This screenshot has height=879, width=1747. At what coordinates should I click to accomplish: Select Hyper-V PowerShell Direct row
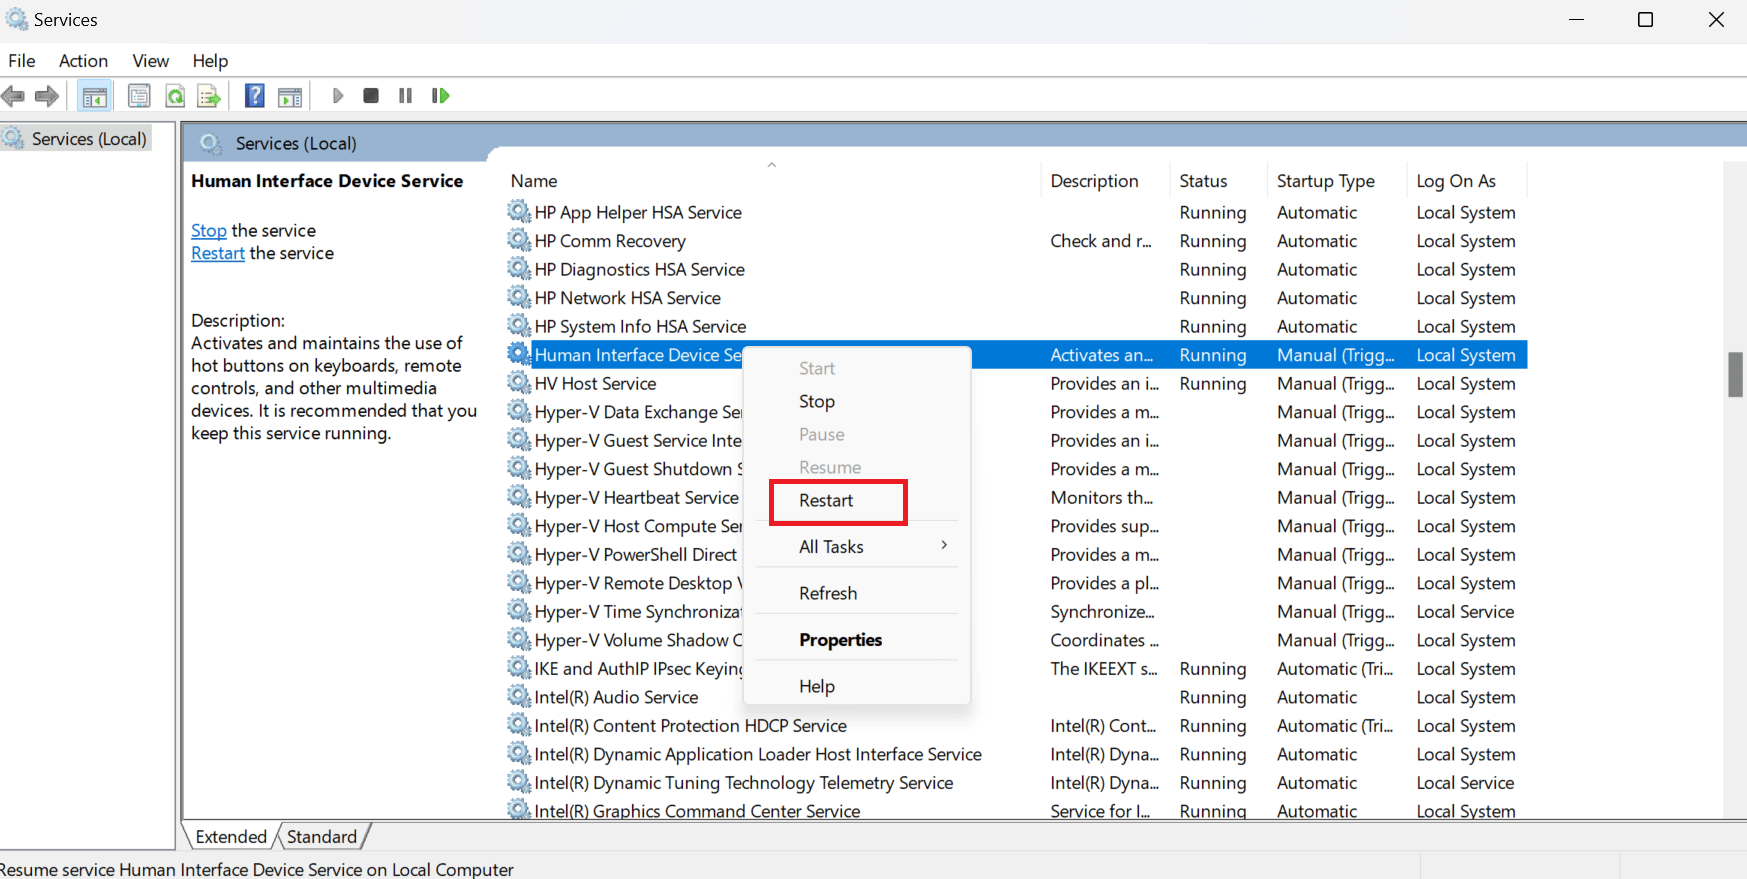pyautogui.click(x=1016, y=555)
